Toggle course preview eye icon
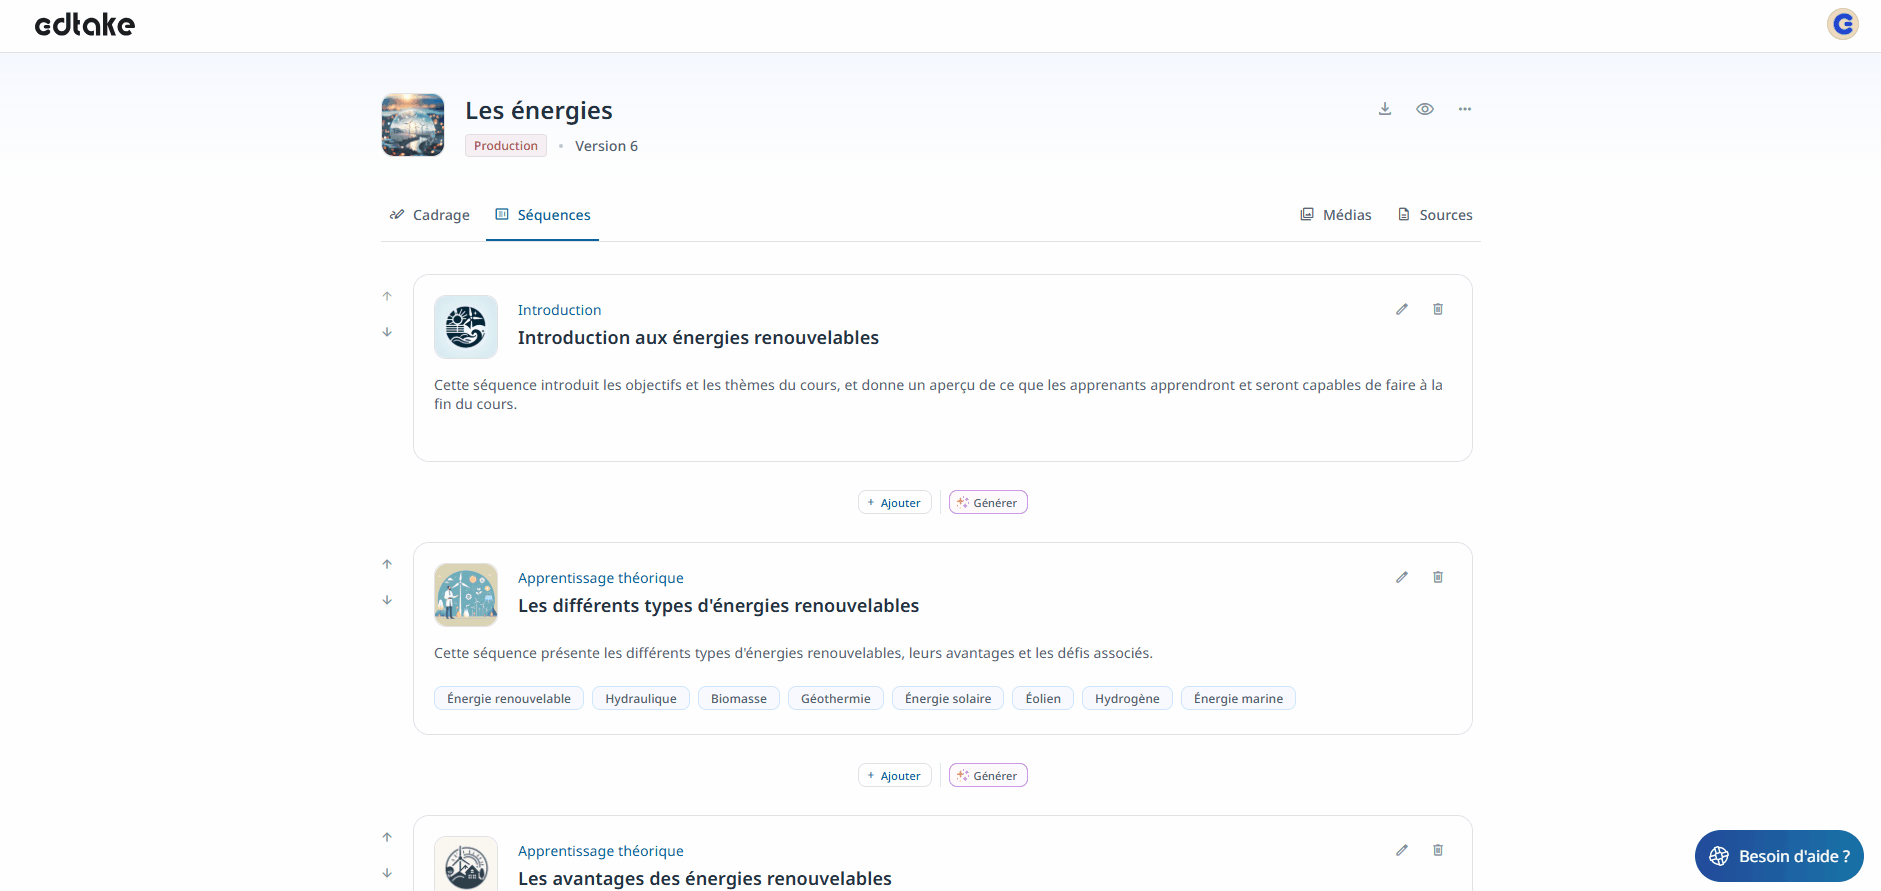The width and height of the screenshot is (1881, 891). point(1425,109)
